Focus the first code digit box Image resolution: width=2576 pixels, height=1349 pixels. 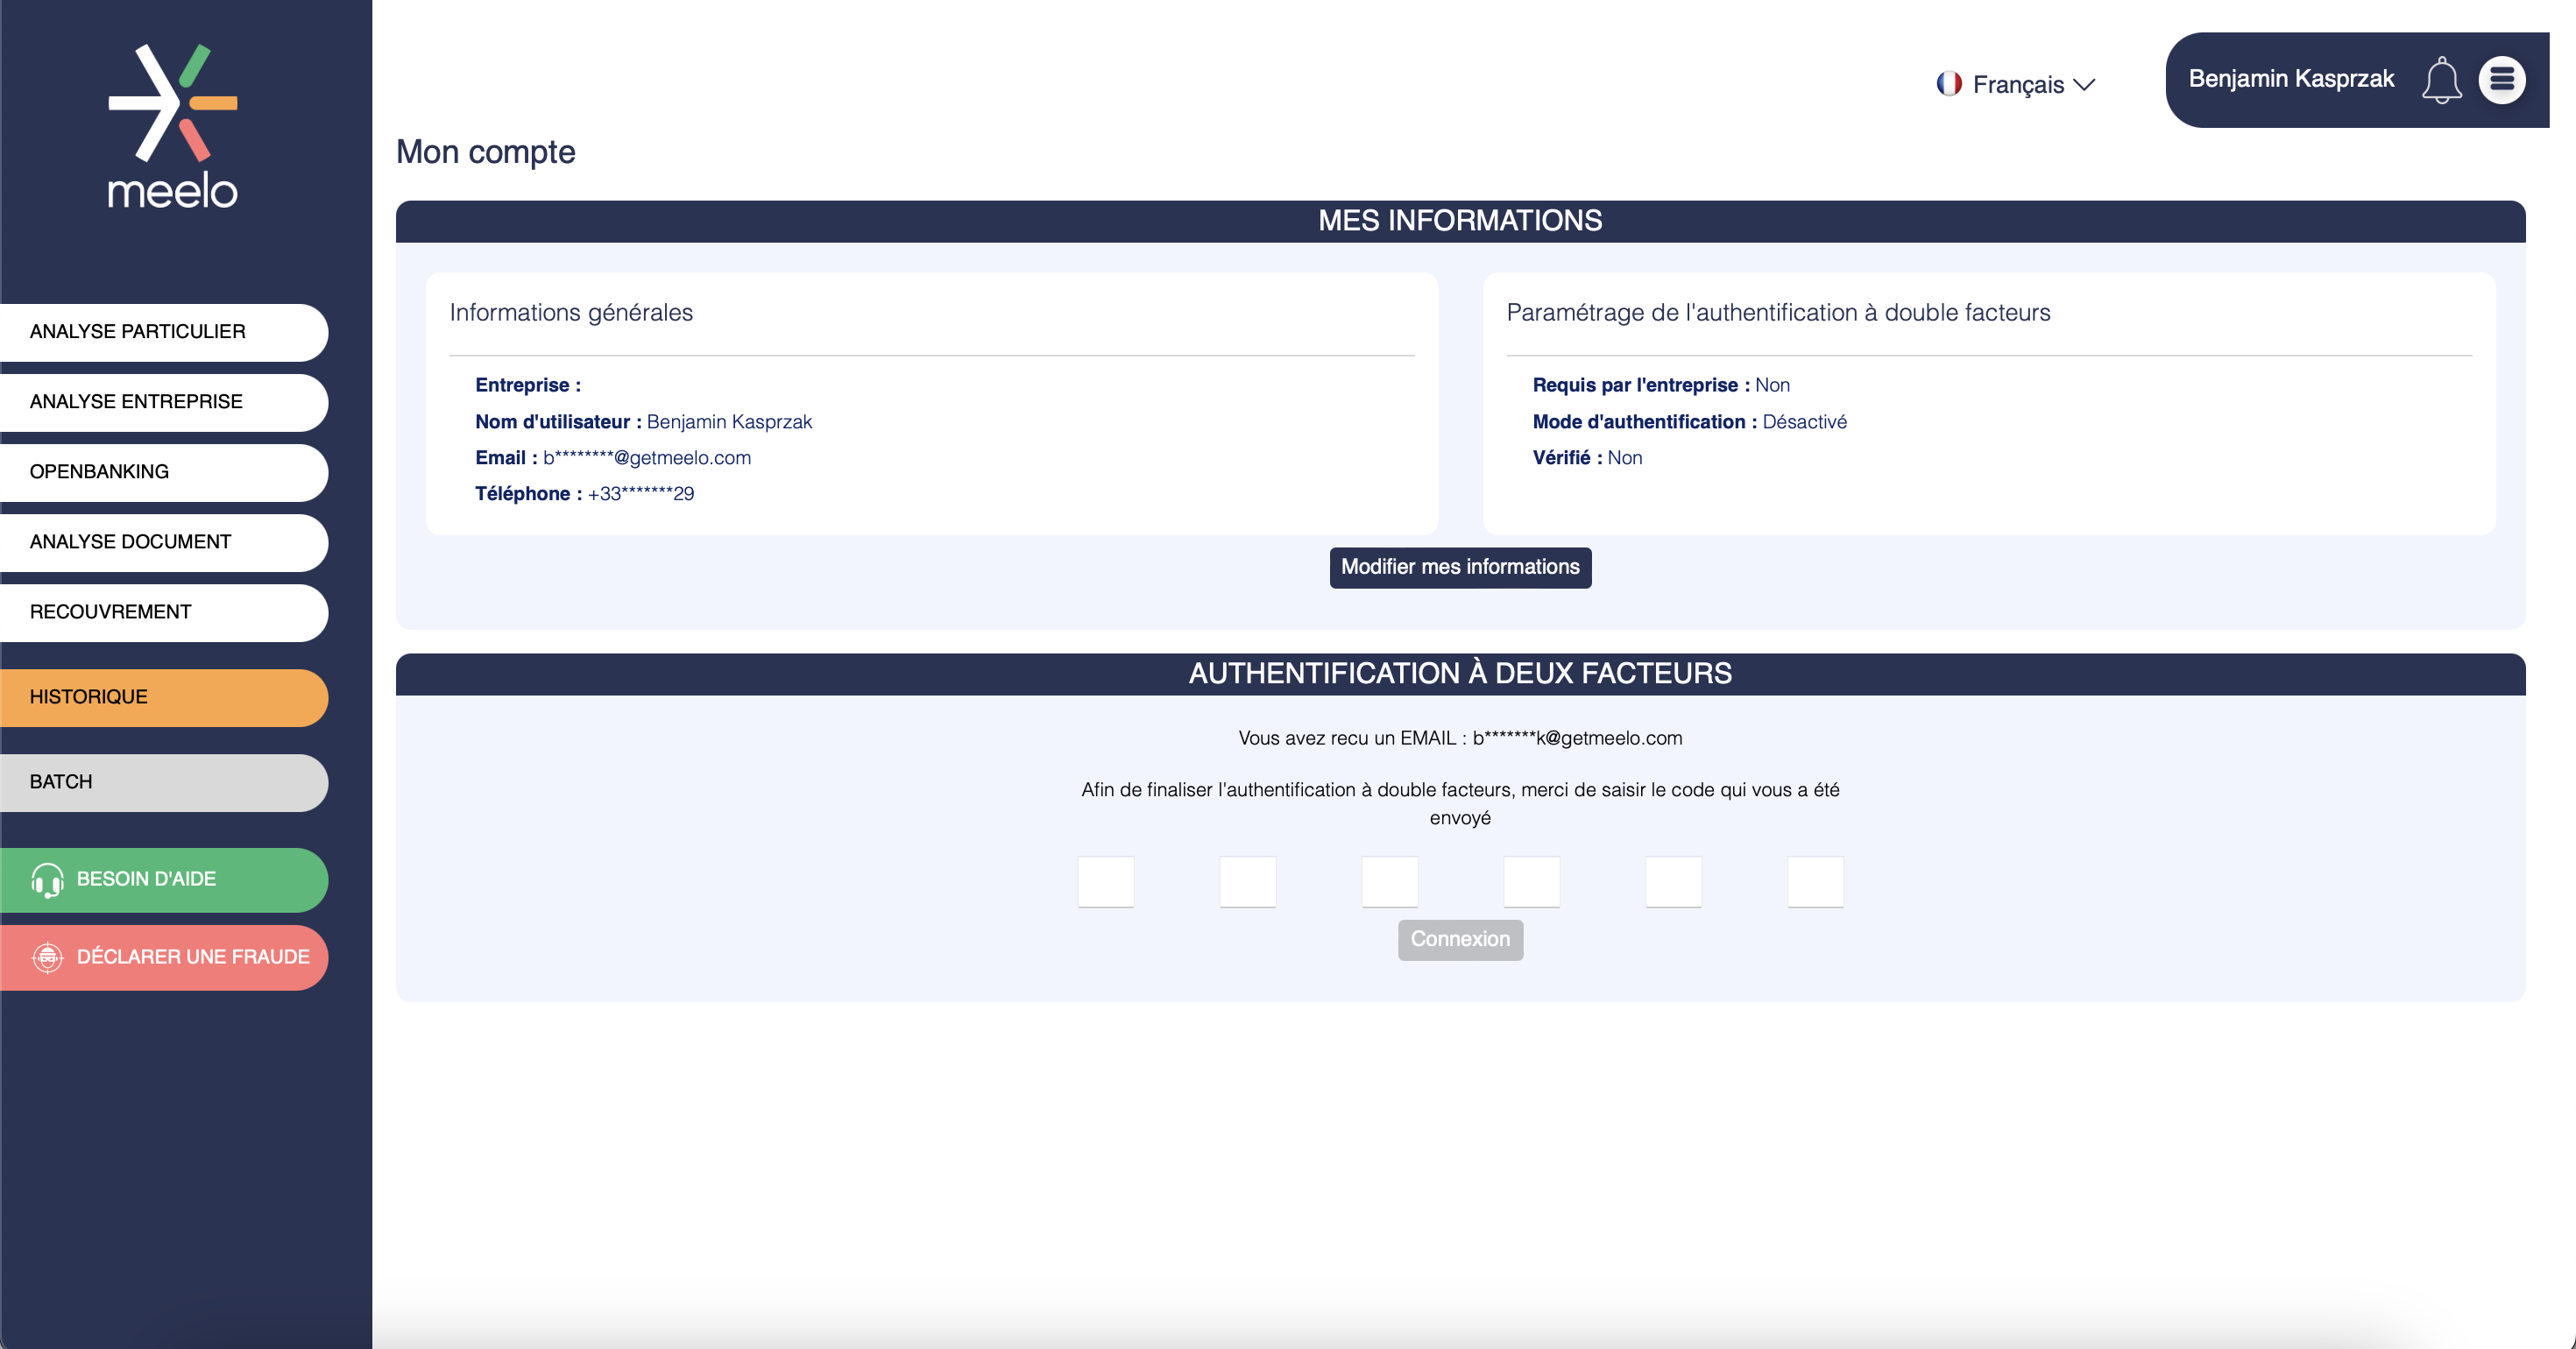point(1106,881)
